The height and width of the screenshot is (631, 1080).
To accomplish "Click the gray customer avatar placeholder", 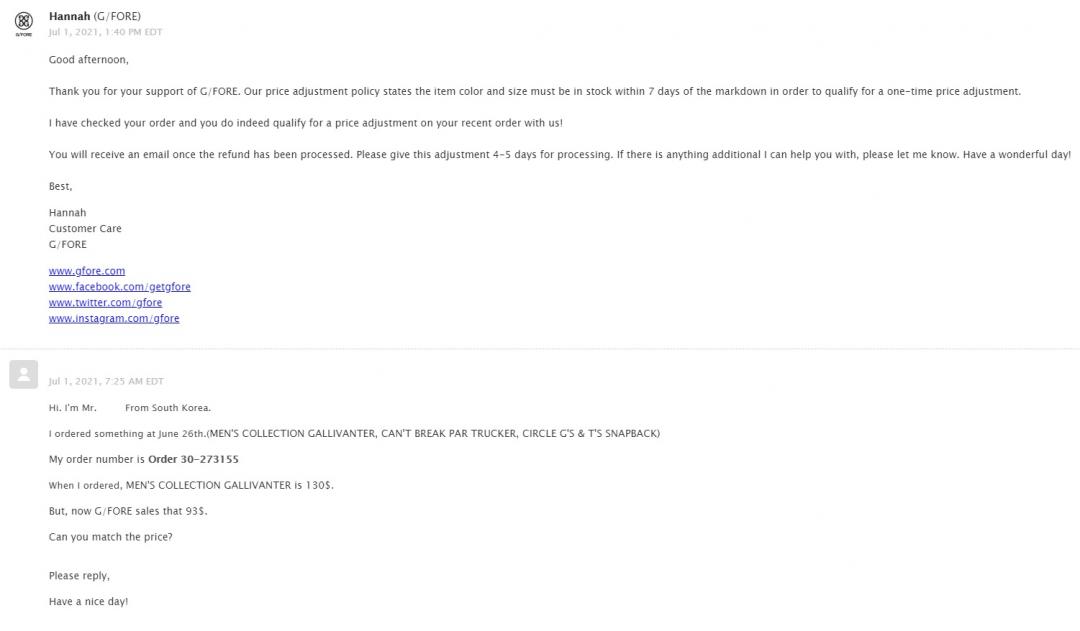I will [x=23, y=375].
